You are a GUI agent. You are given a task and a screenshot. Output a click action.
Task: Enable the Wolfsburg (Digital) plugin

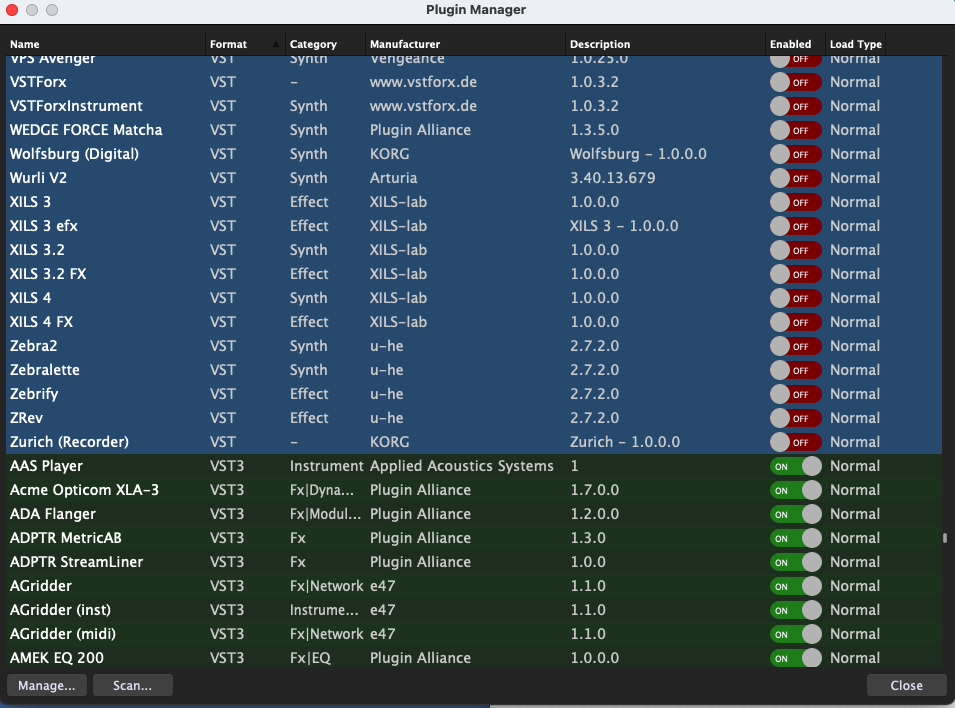[x=795, y=154]
